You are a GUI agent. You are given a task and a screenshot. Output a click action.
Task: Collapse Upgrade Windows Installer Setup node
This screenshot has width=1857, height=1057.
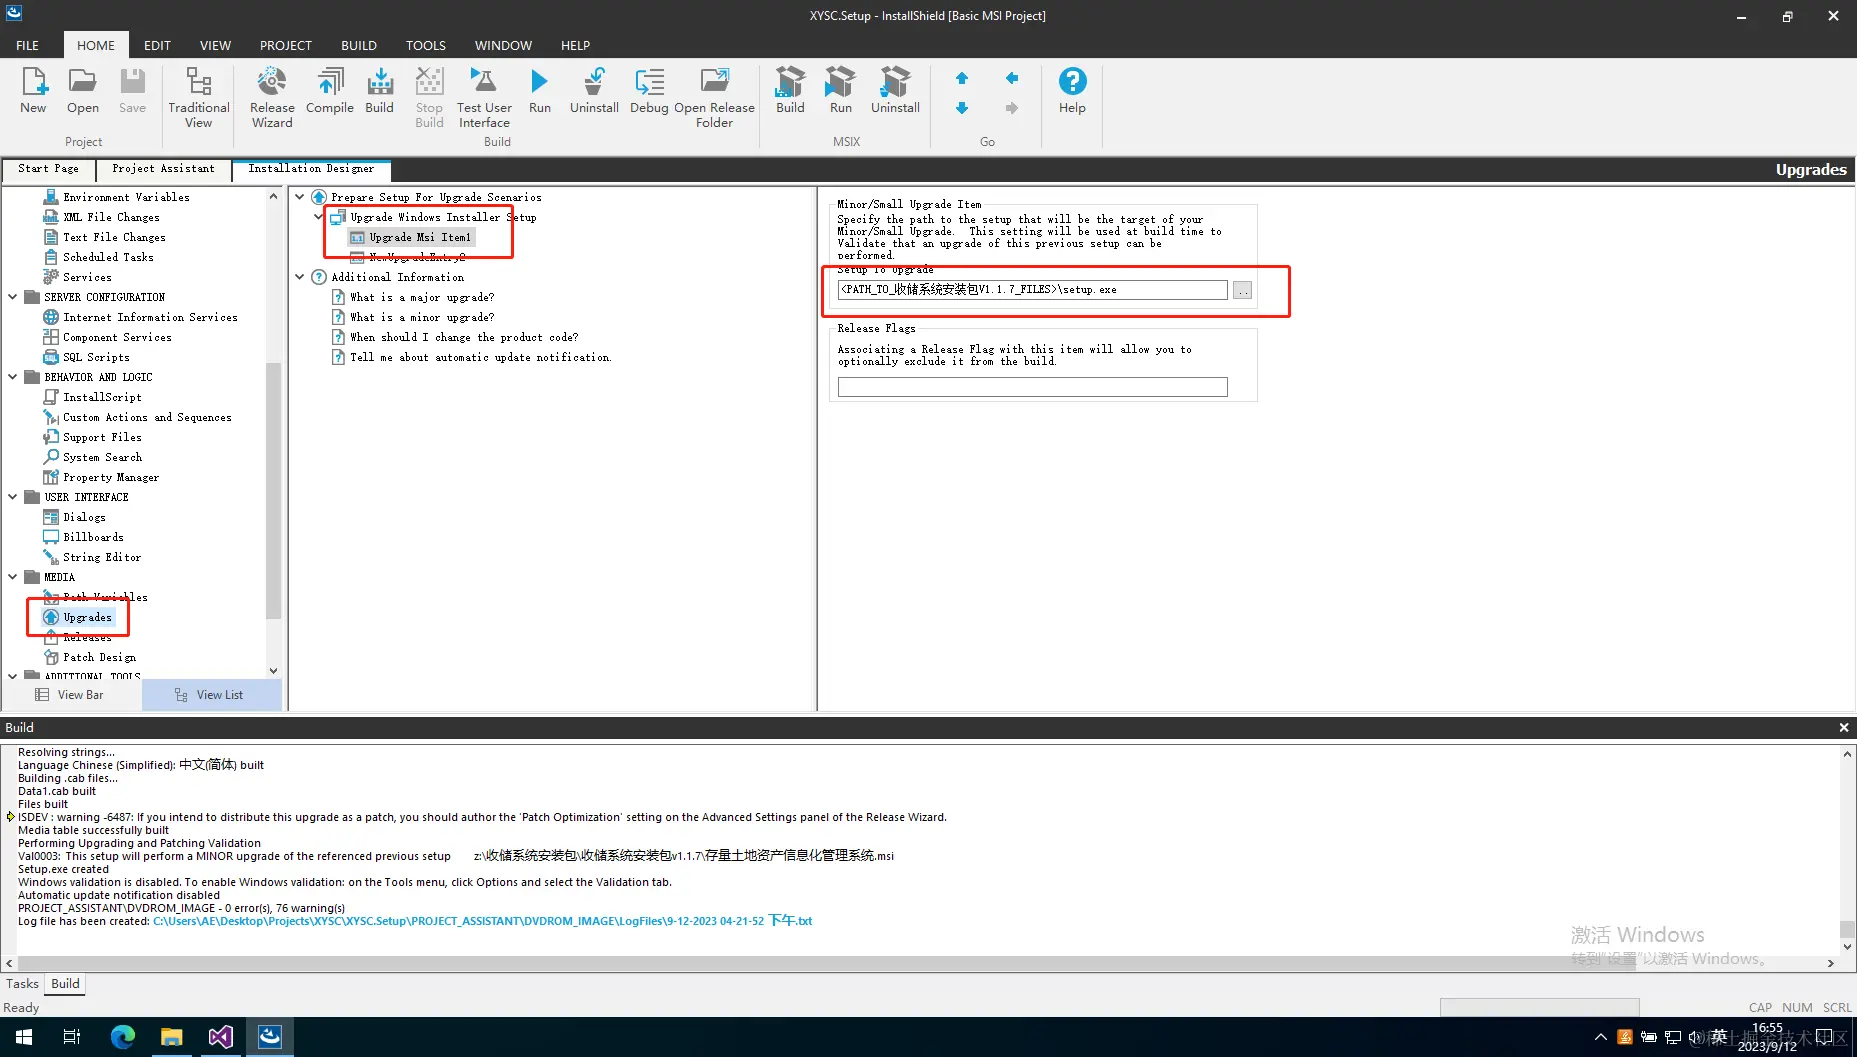tap(319, 217)
